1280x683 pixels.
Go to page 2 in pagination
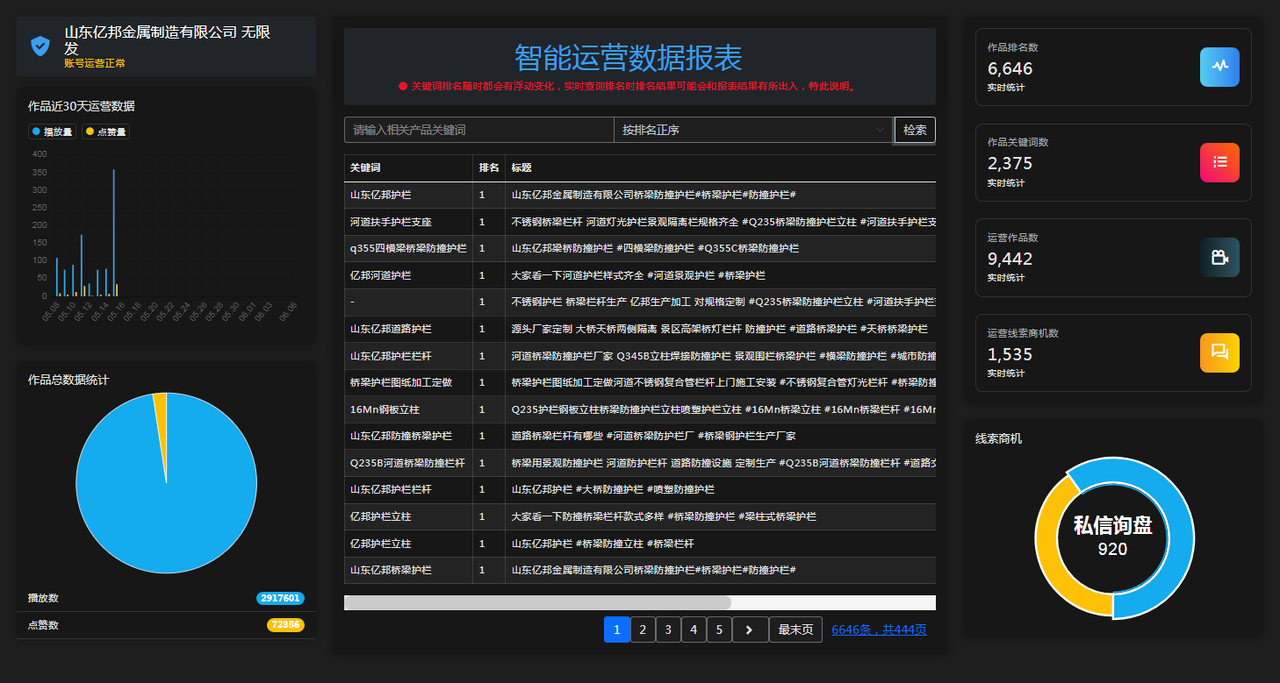(x=643, y=629)
